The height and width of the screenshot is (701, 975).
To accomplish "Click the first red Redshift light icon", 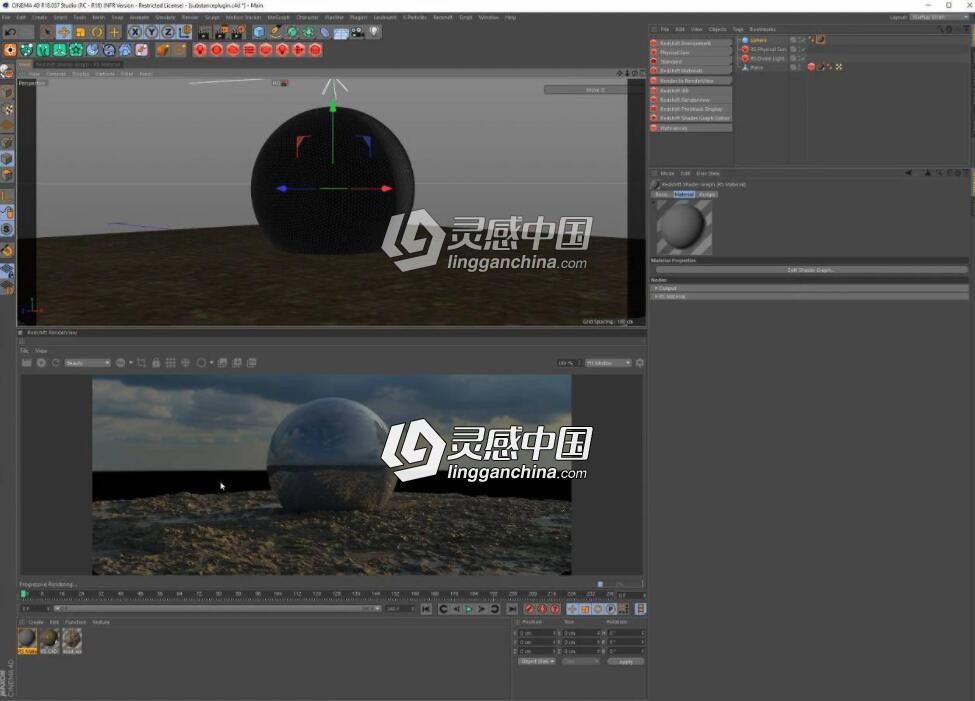I will (200, 50).
